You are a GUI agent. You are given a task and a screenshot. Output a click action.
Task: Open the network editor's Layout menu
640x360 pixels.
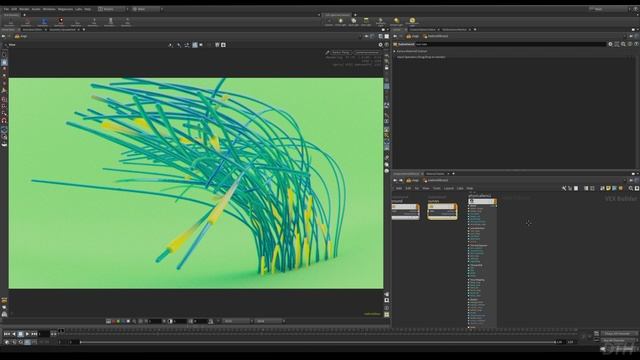pyautogui.click(x=449, y=188)
